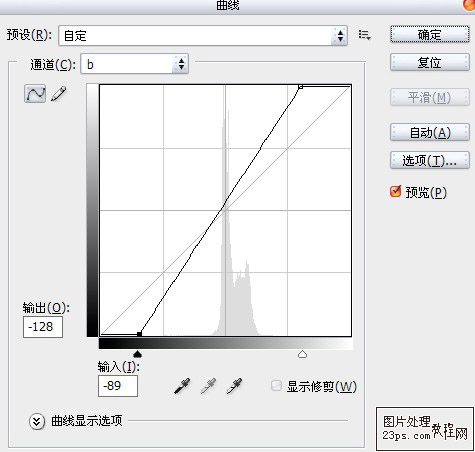Click the 自动(A) auto button

[x=430, y=133]
